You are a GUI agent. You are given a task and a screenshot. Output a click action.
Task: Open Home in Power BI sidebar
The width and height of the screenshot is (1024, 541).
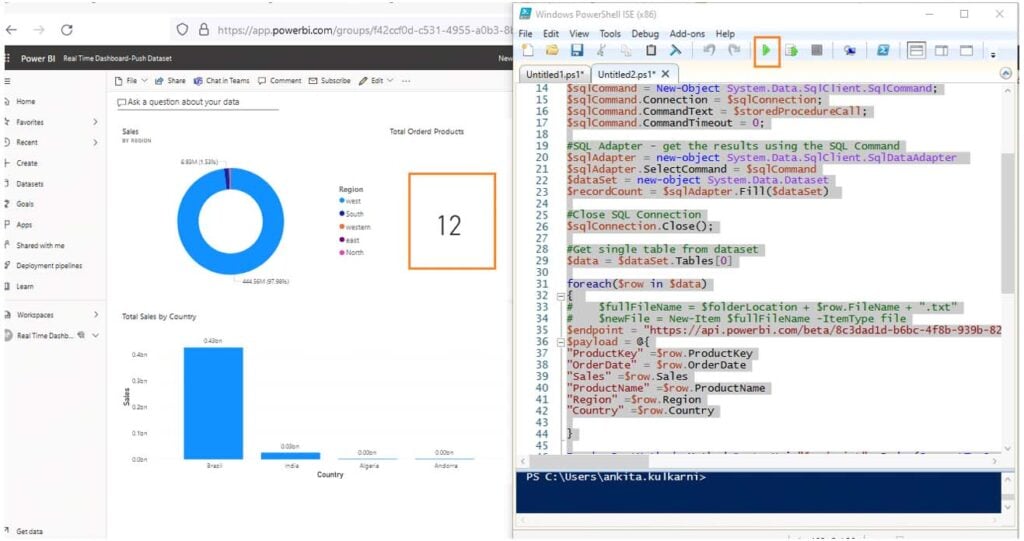[x=26, y=101]
